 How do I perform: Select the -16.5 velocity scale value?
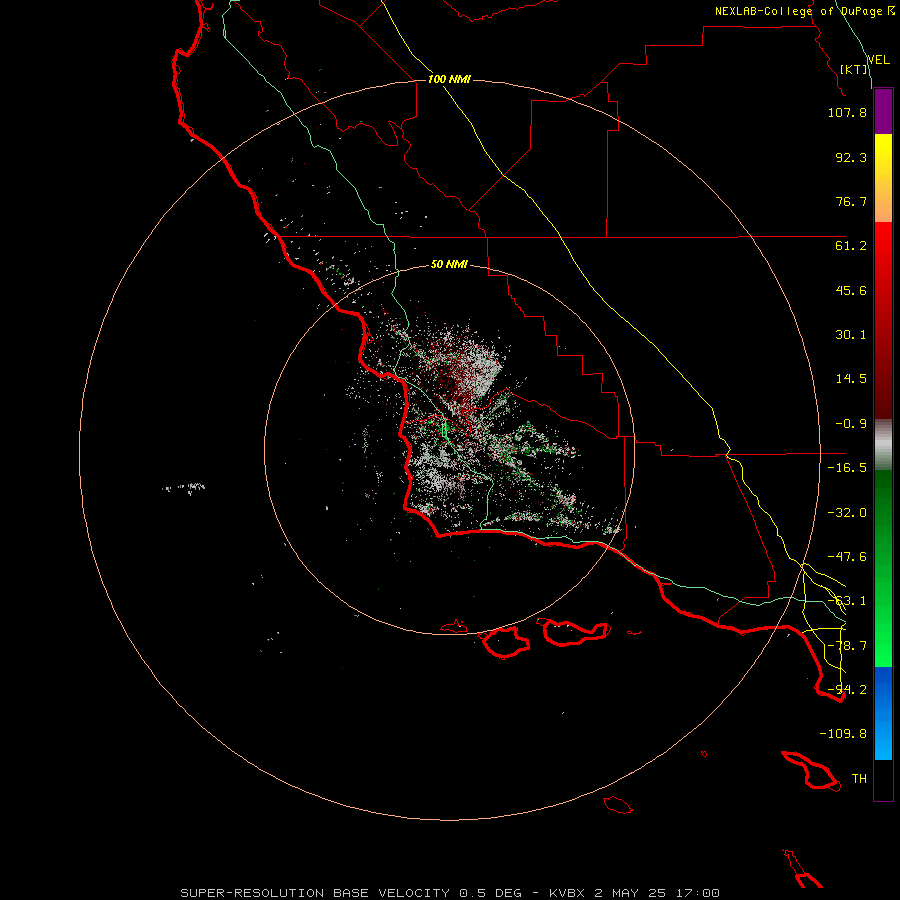847,468
